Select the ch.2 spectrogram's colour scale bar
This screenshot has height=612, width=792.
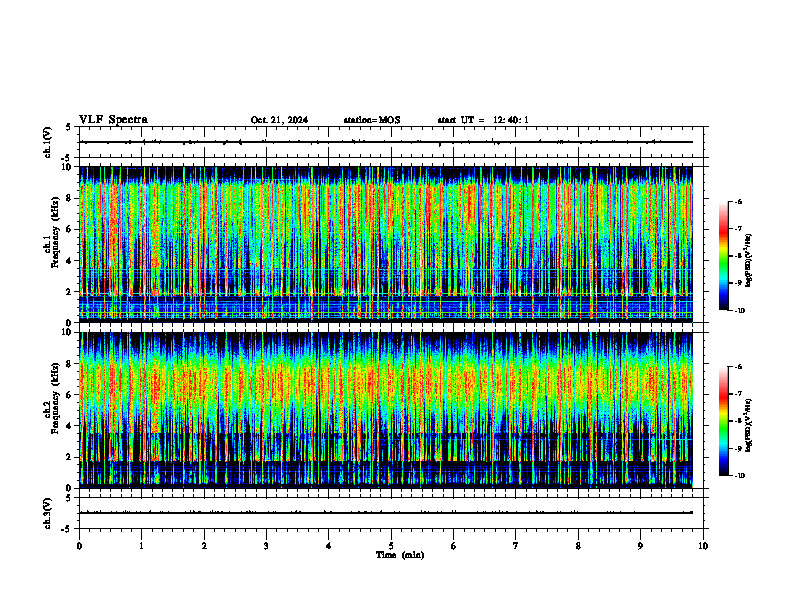point(723,421)
